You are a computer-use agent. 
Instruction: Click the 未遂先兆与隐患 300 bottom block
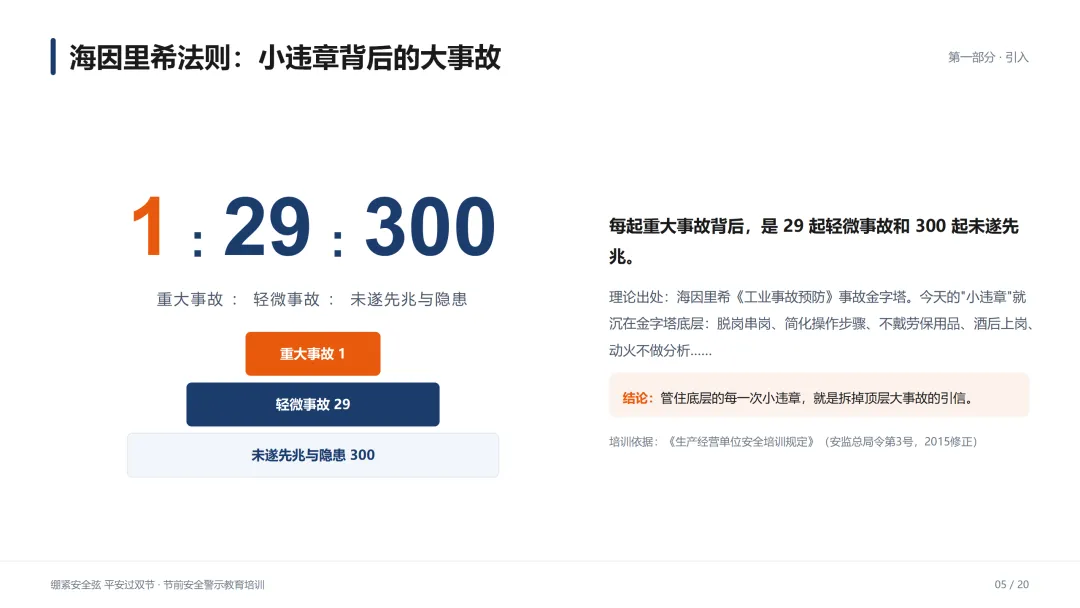(x=313, y=455)
